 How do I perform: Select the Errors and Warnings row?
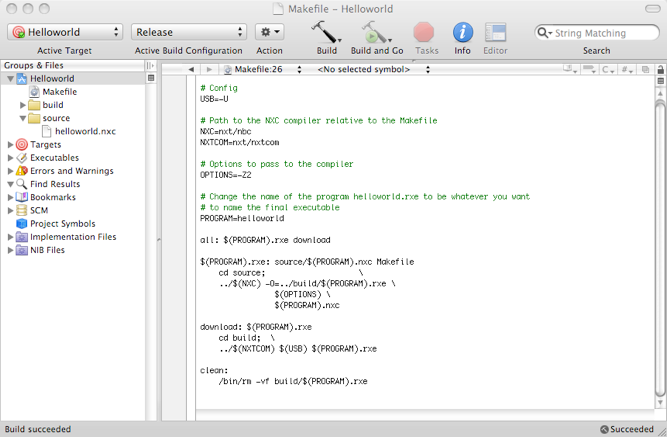[73, 171]
